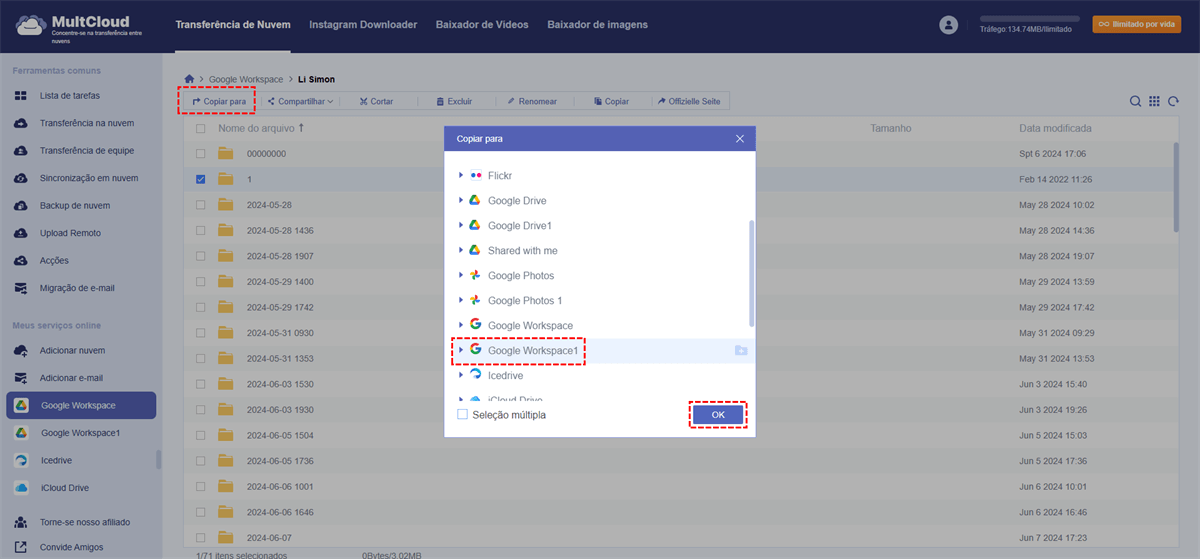Click the refresh icon
The width and height of the screenshot is (1200, 559).
(1174, 101)
